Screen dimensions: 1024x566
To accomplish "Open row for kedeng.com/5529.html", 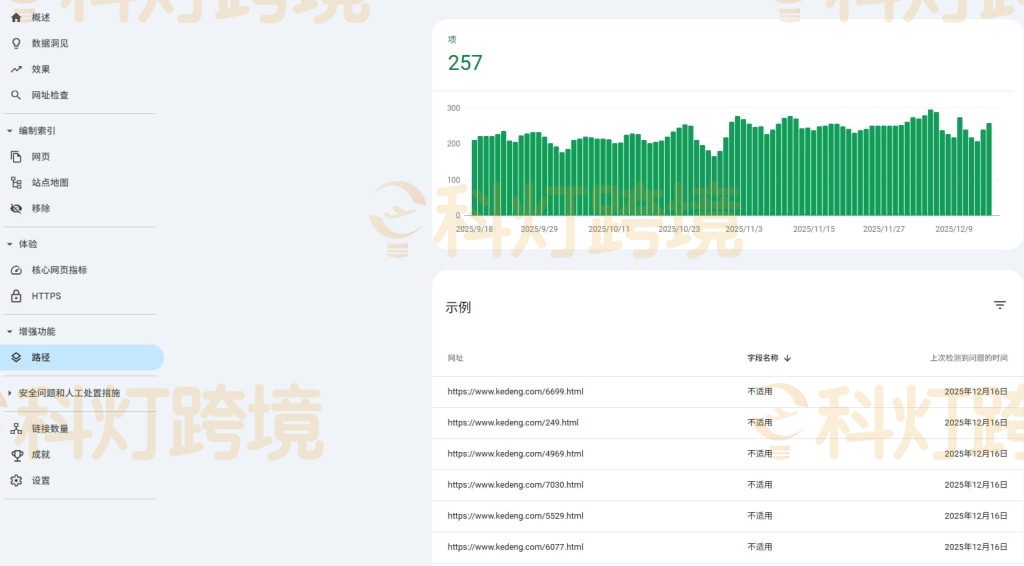I will (728, 516).
